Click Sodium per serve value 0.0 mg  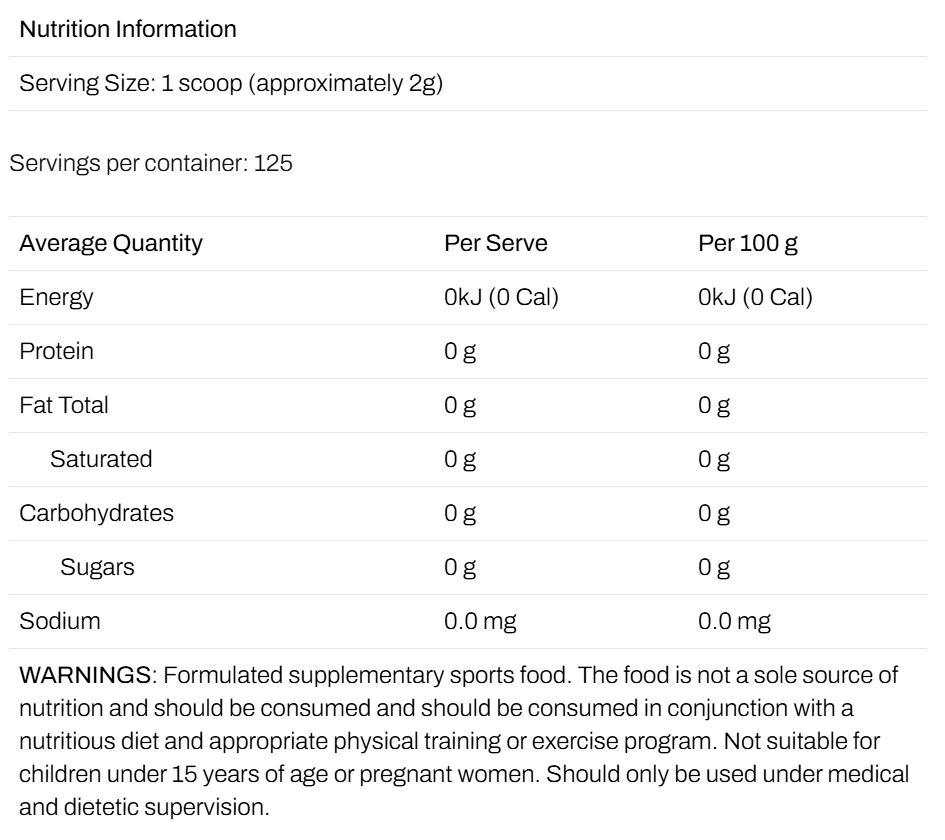[x=480, y=622]
